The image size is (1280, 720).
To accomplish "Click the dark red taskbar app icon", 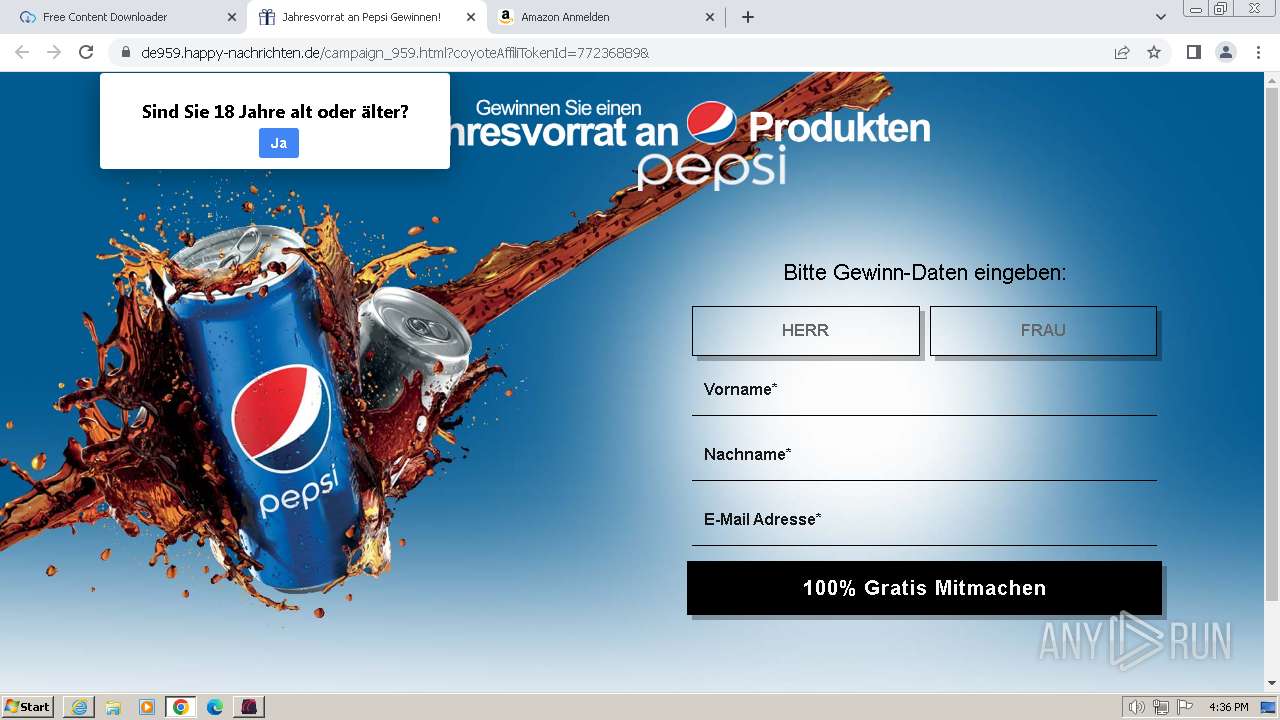I will 249,707.
